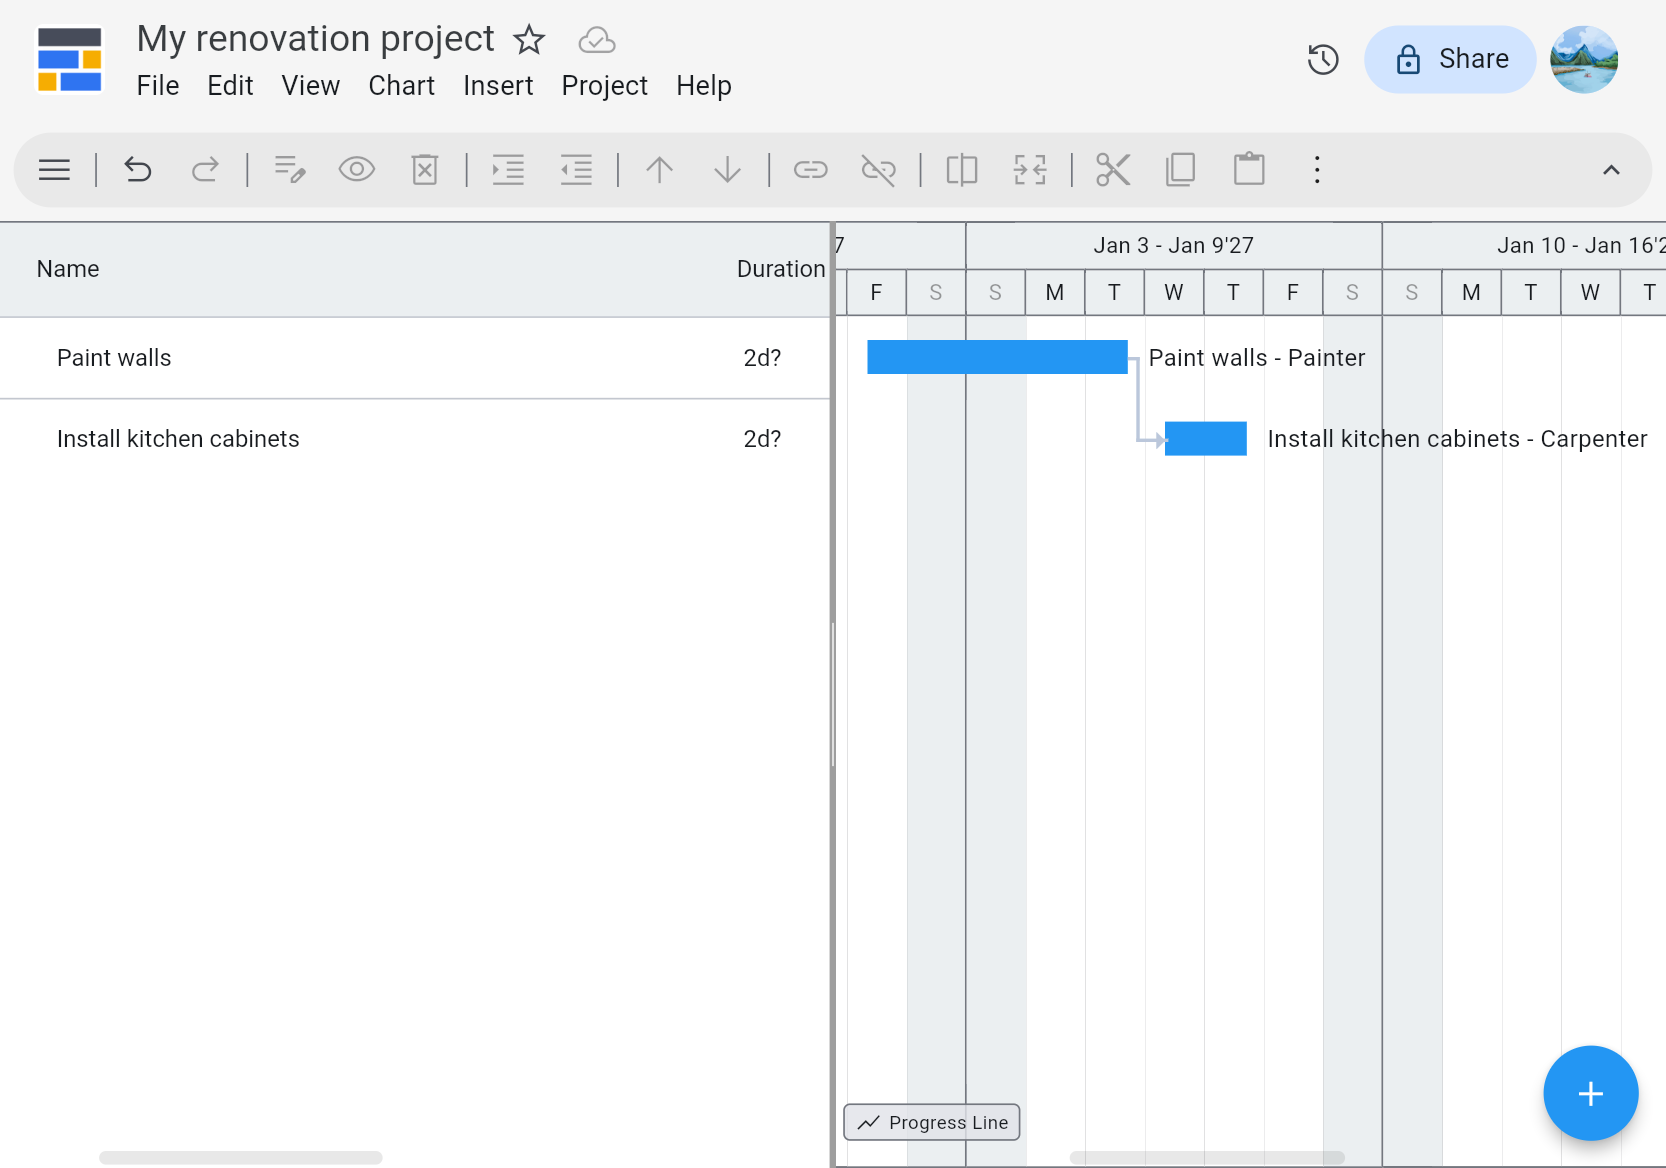This screenshot has height=1168, width=1666.
Task: Open the hamburger menu in toolbar
Action: click(x=54, y=170)
